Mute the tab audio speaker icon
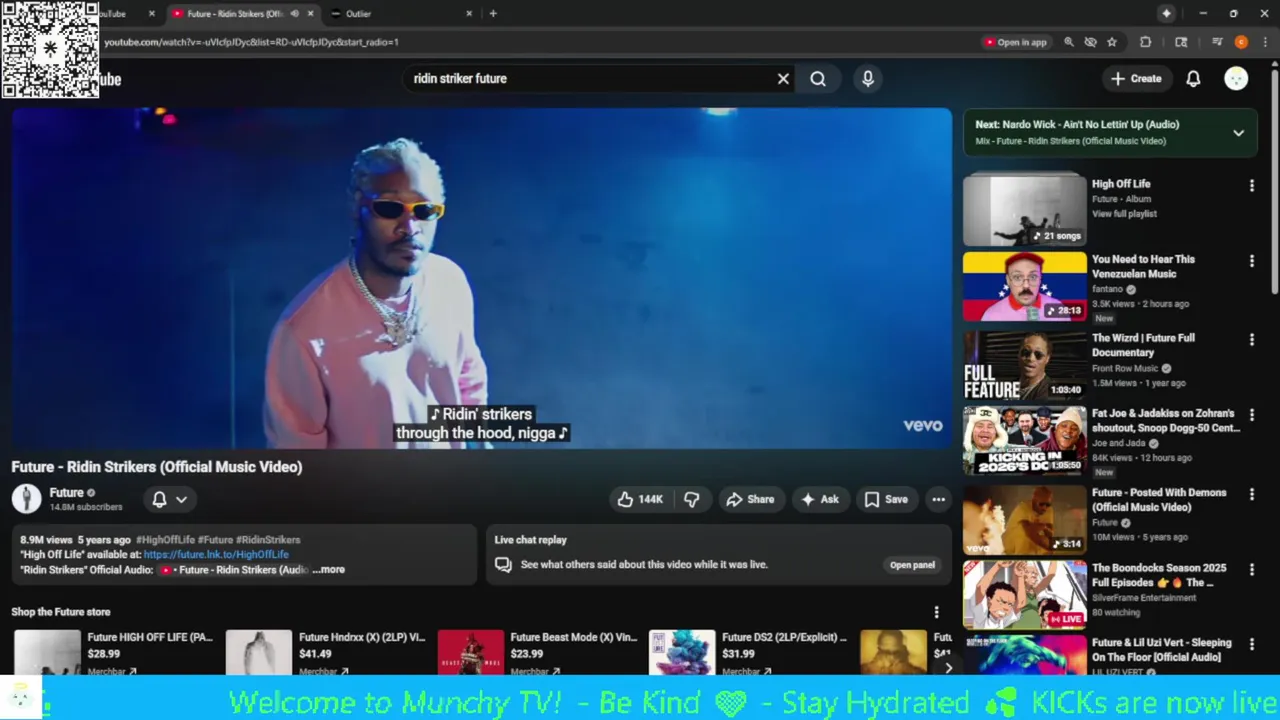The height and width of the screenshot is (720, 1280). (x=294, y=14)
